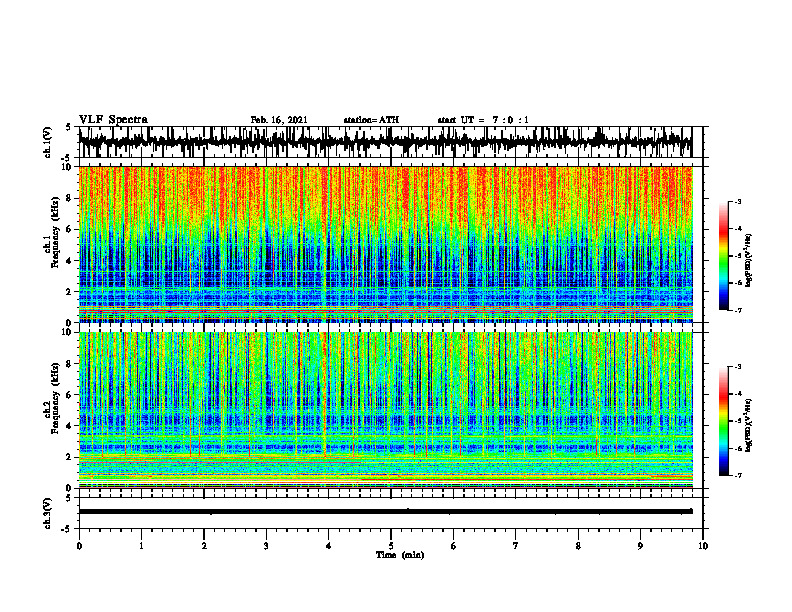Click the time axis tick label "9"

click(x=640, y=546)
